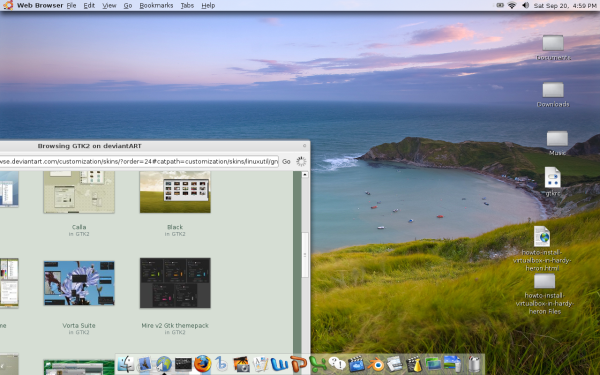Open chat bubbles icon in dock
Screen dimensions: 600x375
(337, 364)
